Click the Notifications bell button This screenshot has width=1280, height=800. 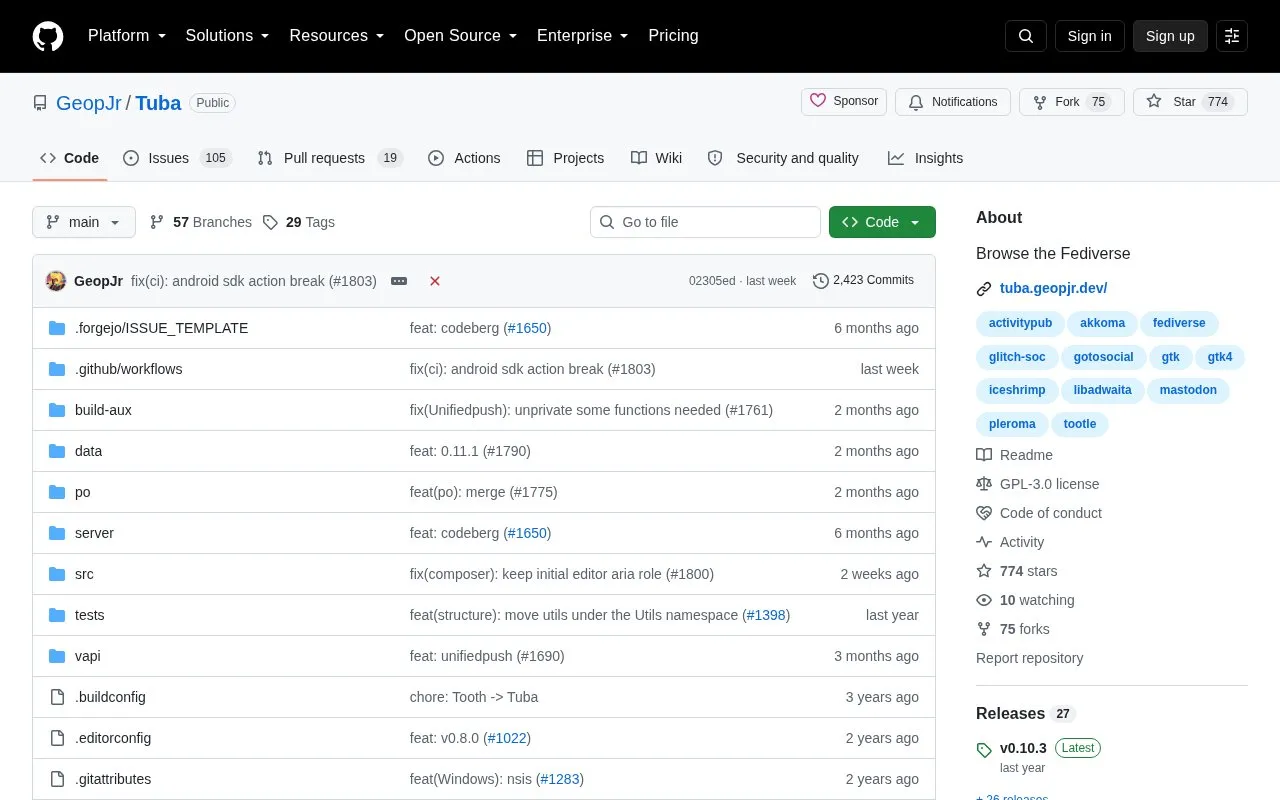pos(953,102)
